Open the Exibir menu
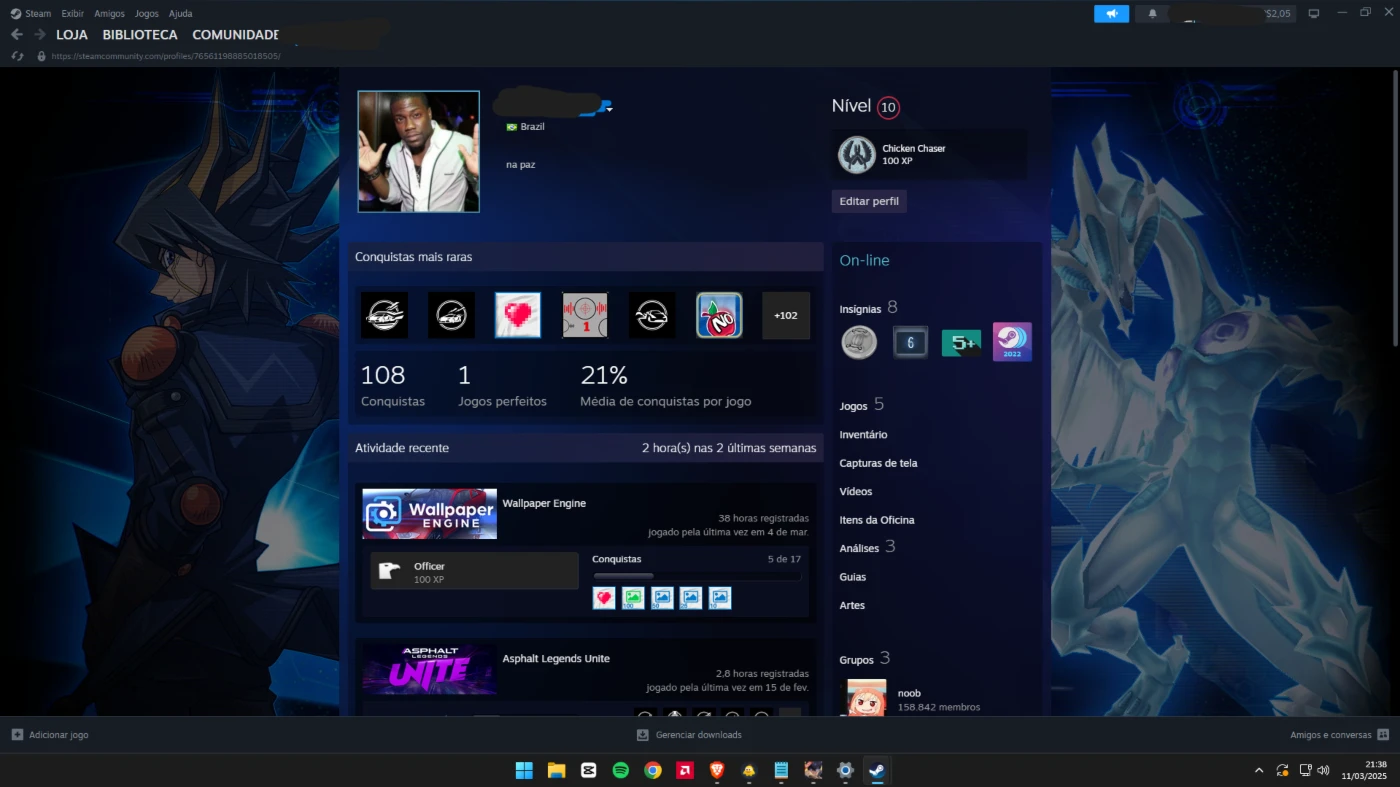 [72, 13]
